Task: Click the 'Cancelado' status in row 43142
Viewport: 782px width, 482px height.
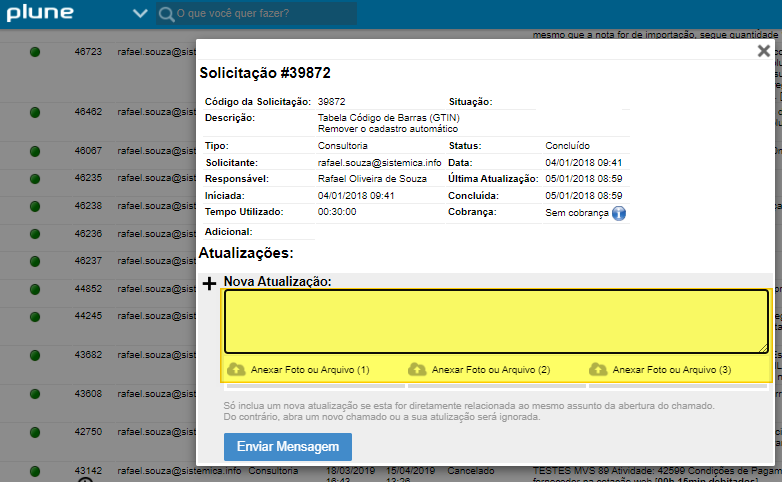Action: pos(470,471)
